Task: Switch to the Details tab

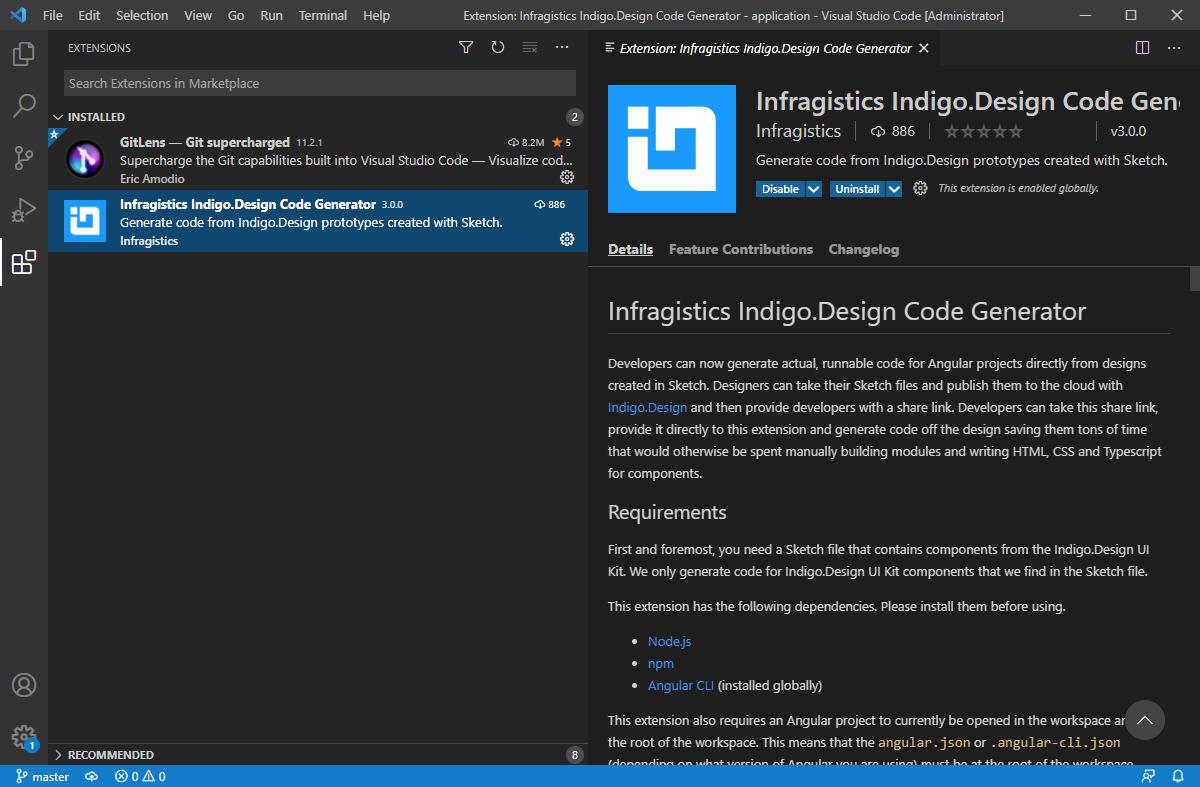Action: (x=630, y=249)
